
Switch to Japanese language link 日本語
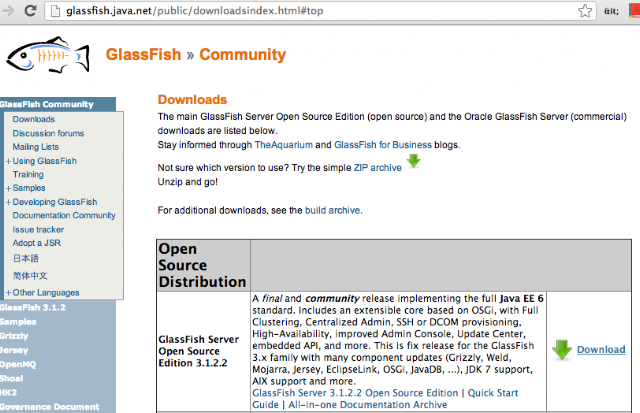(x=26, y=258)
